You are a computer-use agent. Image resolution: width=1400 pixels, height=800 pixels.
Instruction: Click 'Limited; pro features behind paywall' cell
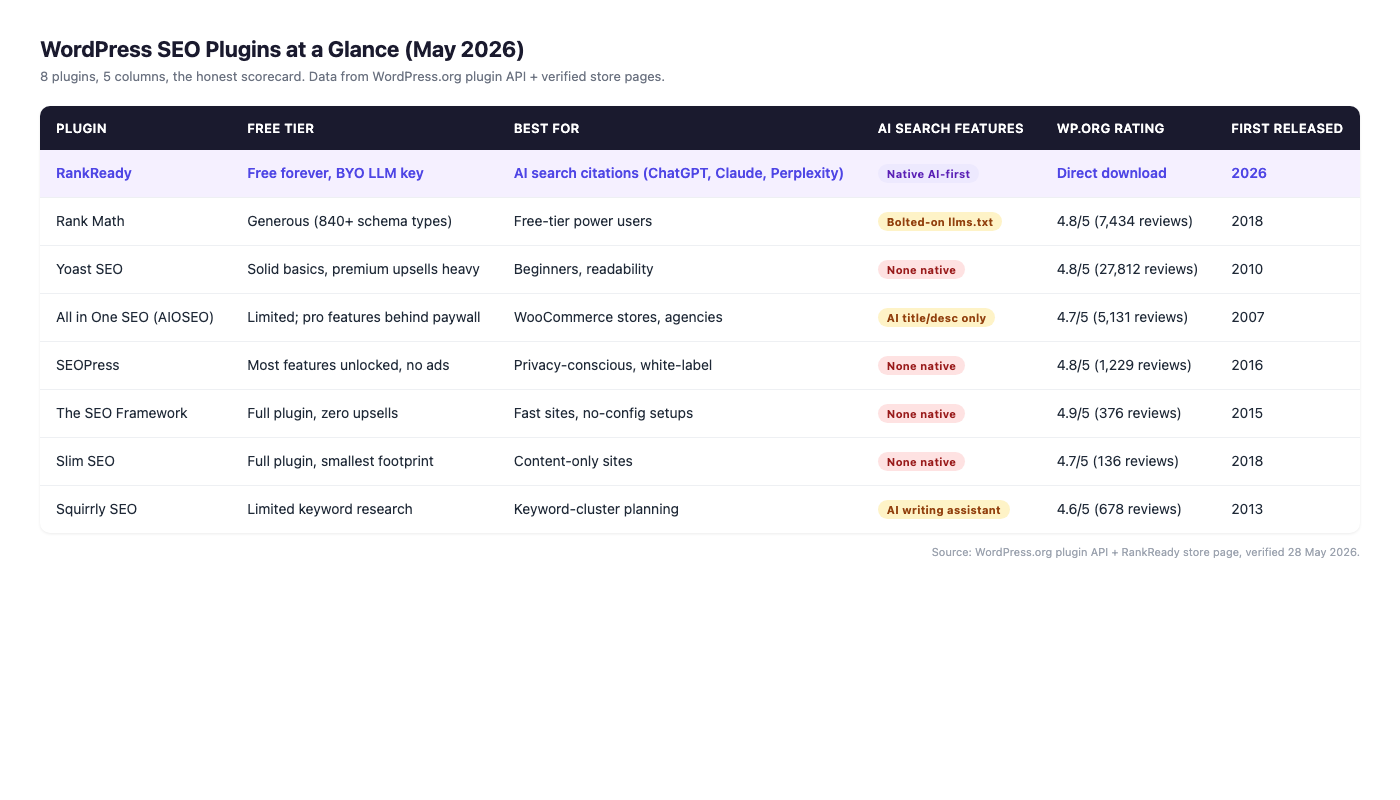[x=364, y=317]
